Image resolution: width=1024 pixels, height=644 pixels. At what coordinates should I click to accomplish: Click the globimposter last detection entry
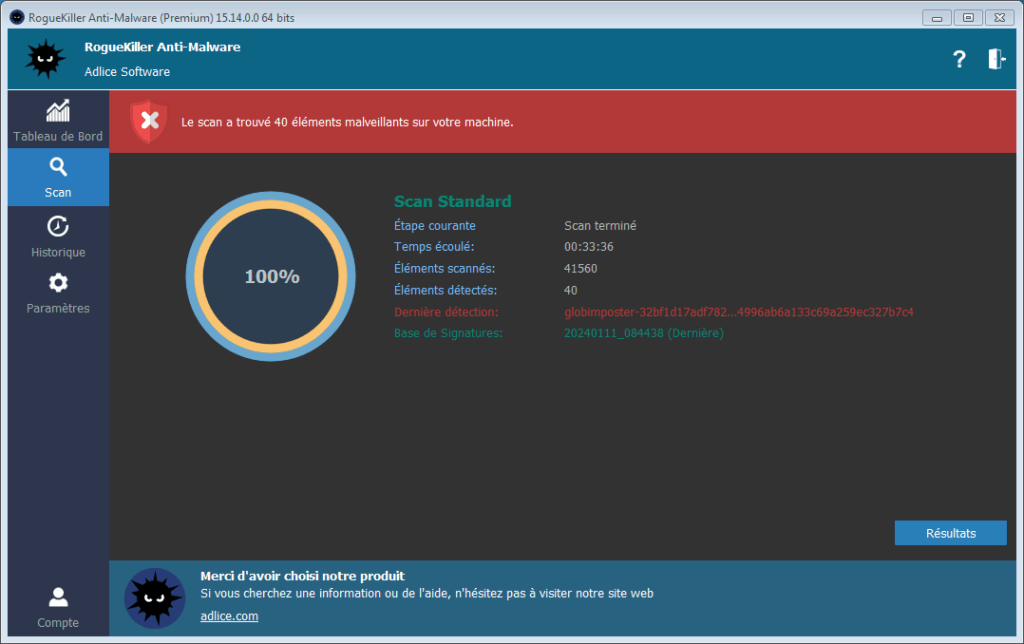pos(738,312)
